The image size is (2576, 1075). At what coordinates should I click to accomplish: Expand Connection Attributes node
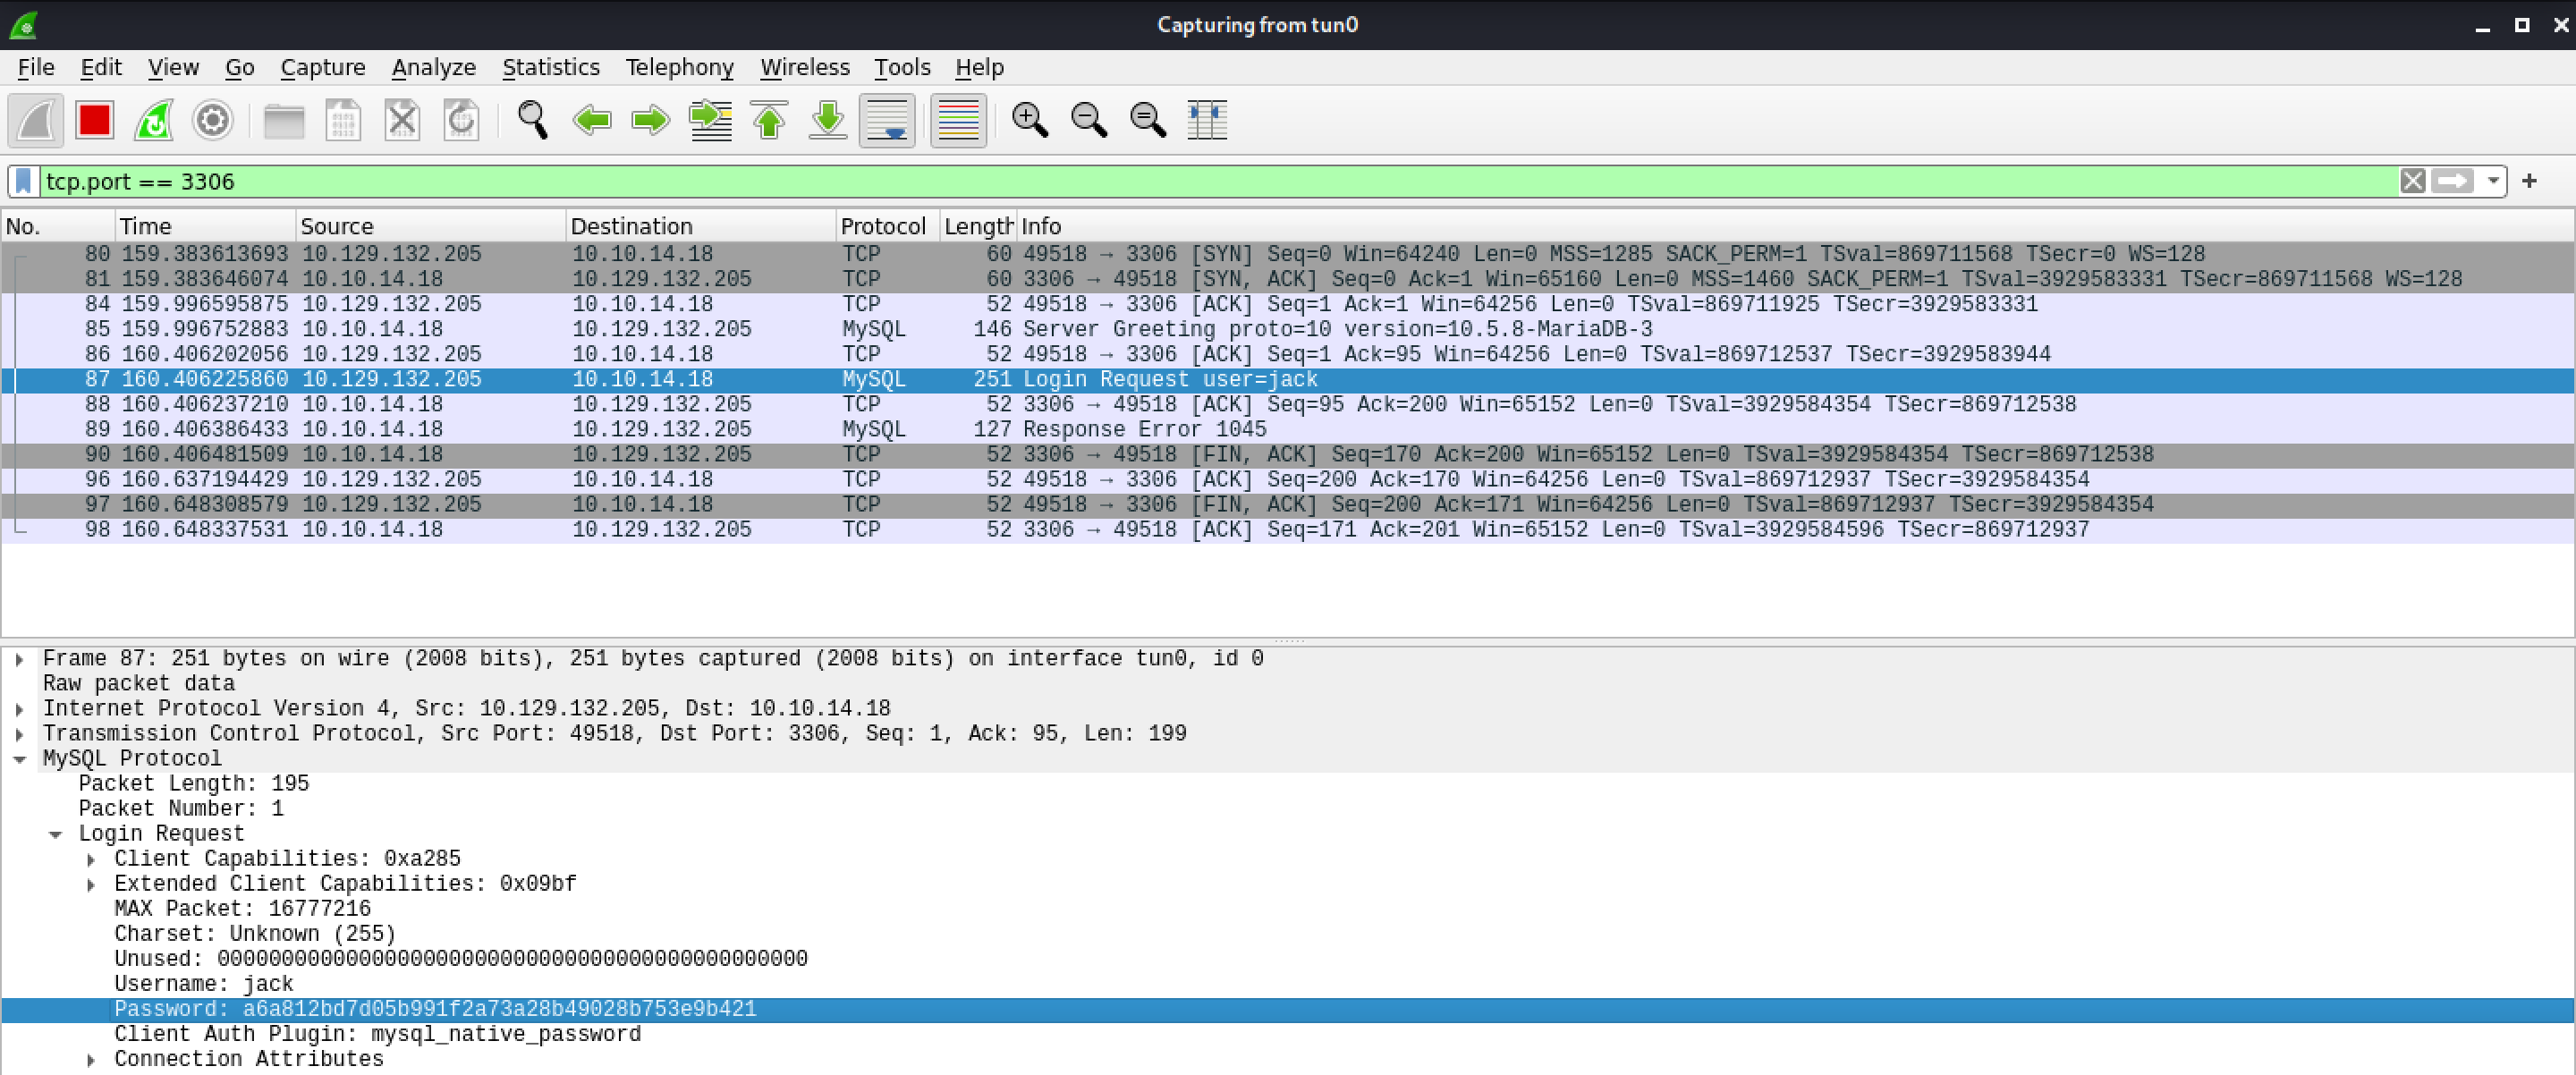click(91, 1059)
